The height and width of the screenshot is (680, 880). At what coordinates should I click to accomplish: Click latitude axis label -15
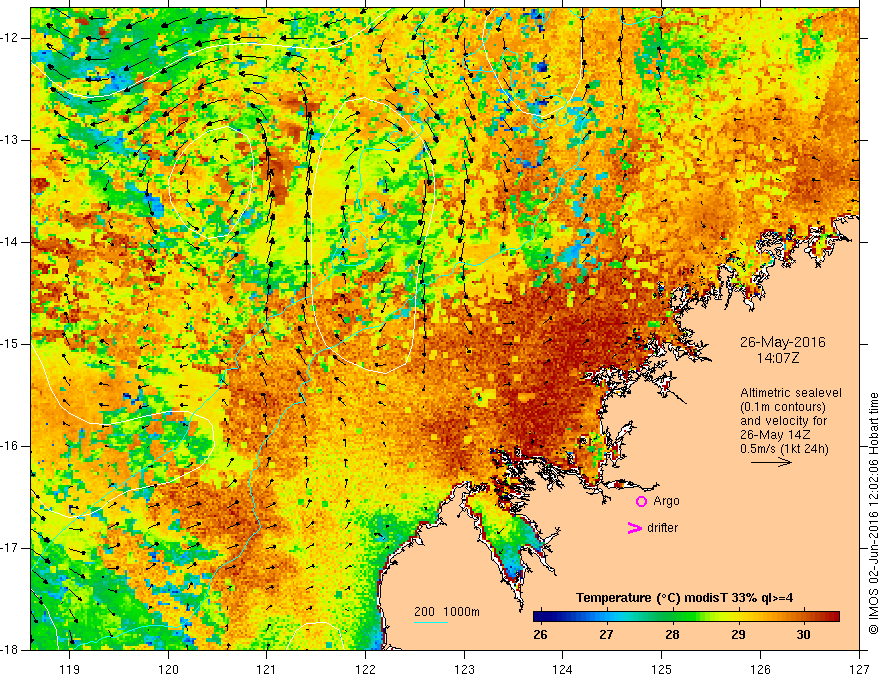[x=11, y=344]
